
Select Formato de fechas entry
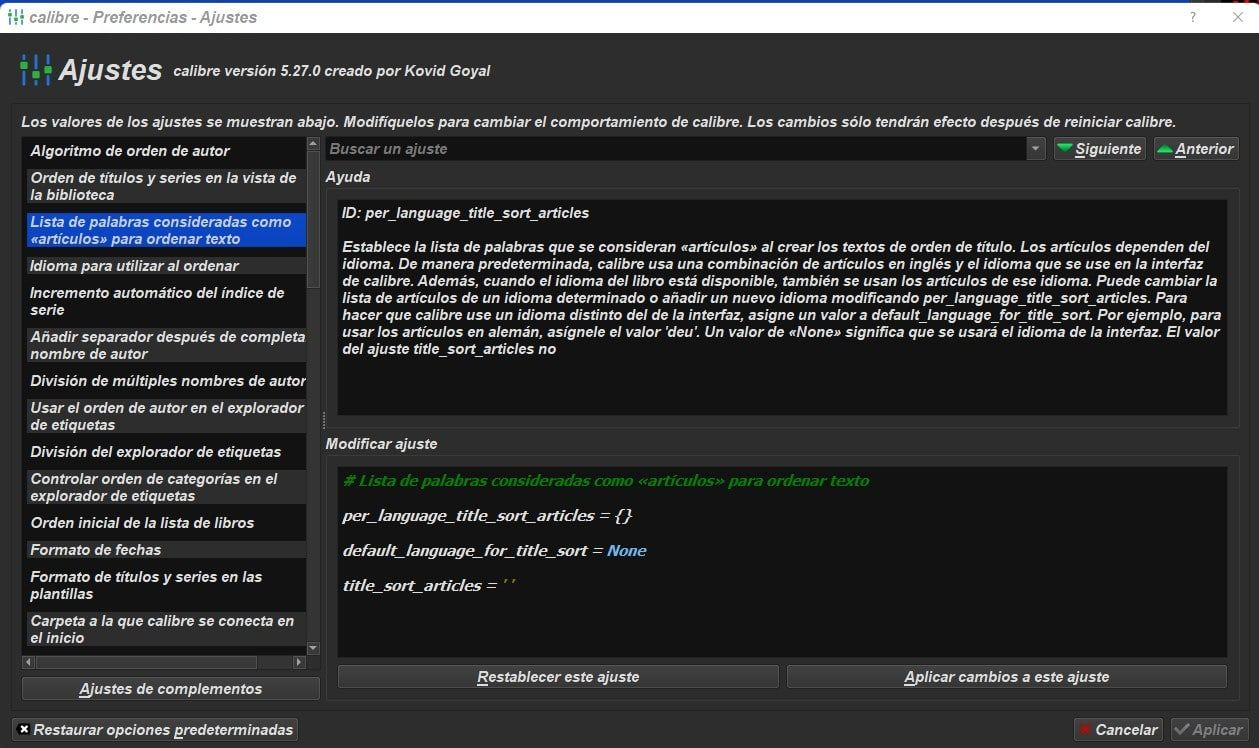click(166, 550)
